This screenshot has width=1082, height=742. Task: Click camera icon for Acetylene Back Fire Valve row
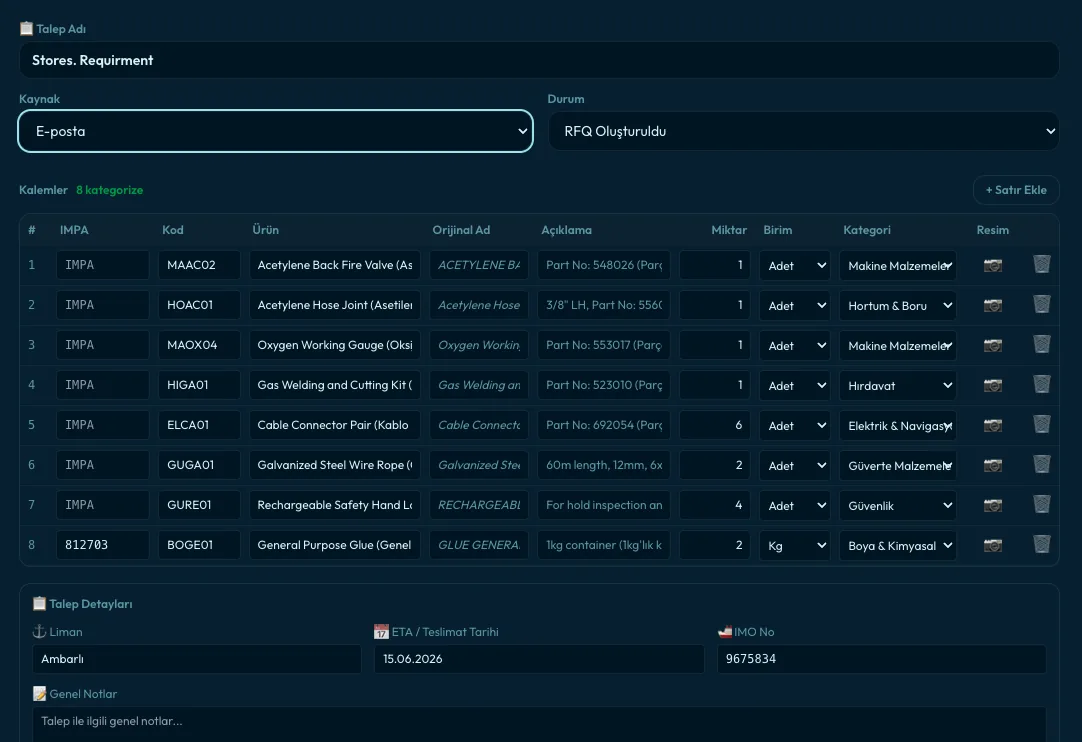[992, 265]
